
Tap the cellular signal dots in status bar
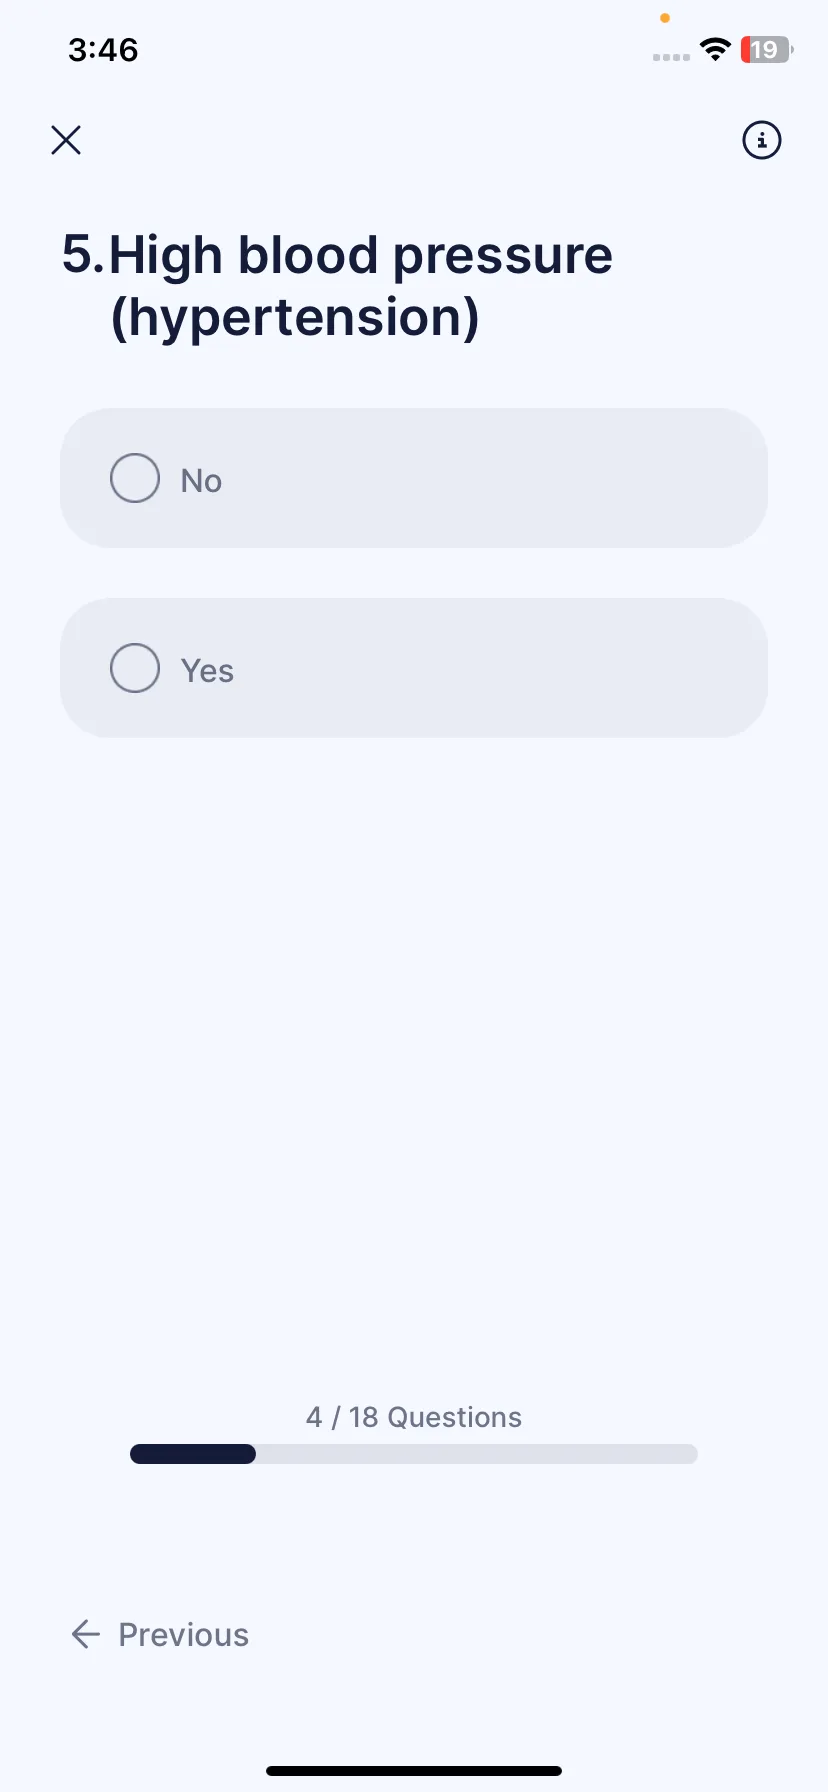(x=671, y=57)
